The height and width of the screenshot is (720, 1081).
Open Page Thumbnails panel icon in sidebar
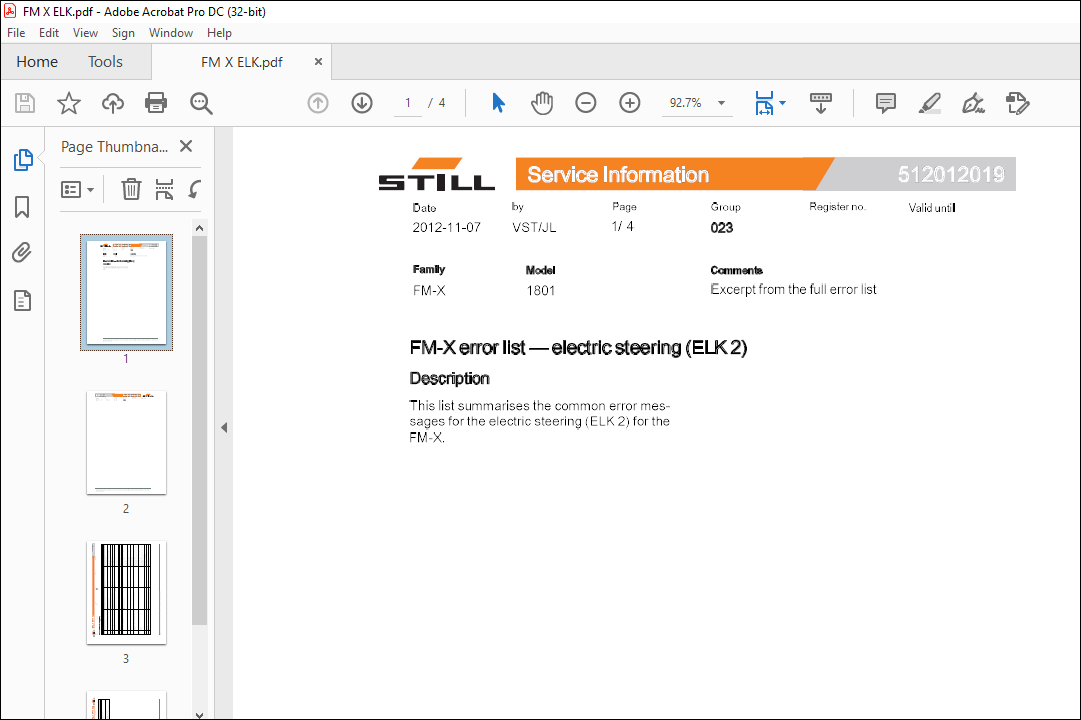coord(23,159)
